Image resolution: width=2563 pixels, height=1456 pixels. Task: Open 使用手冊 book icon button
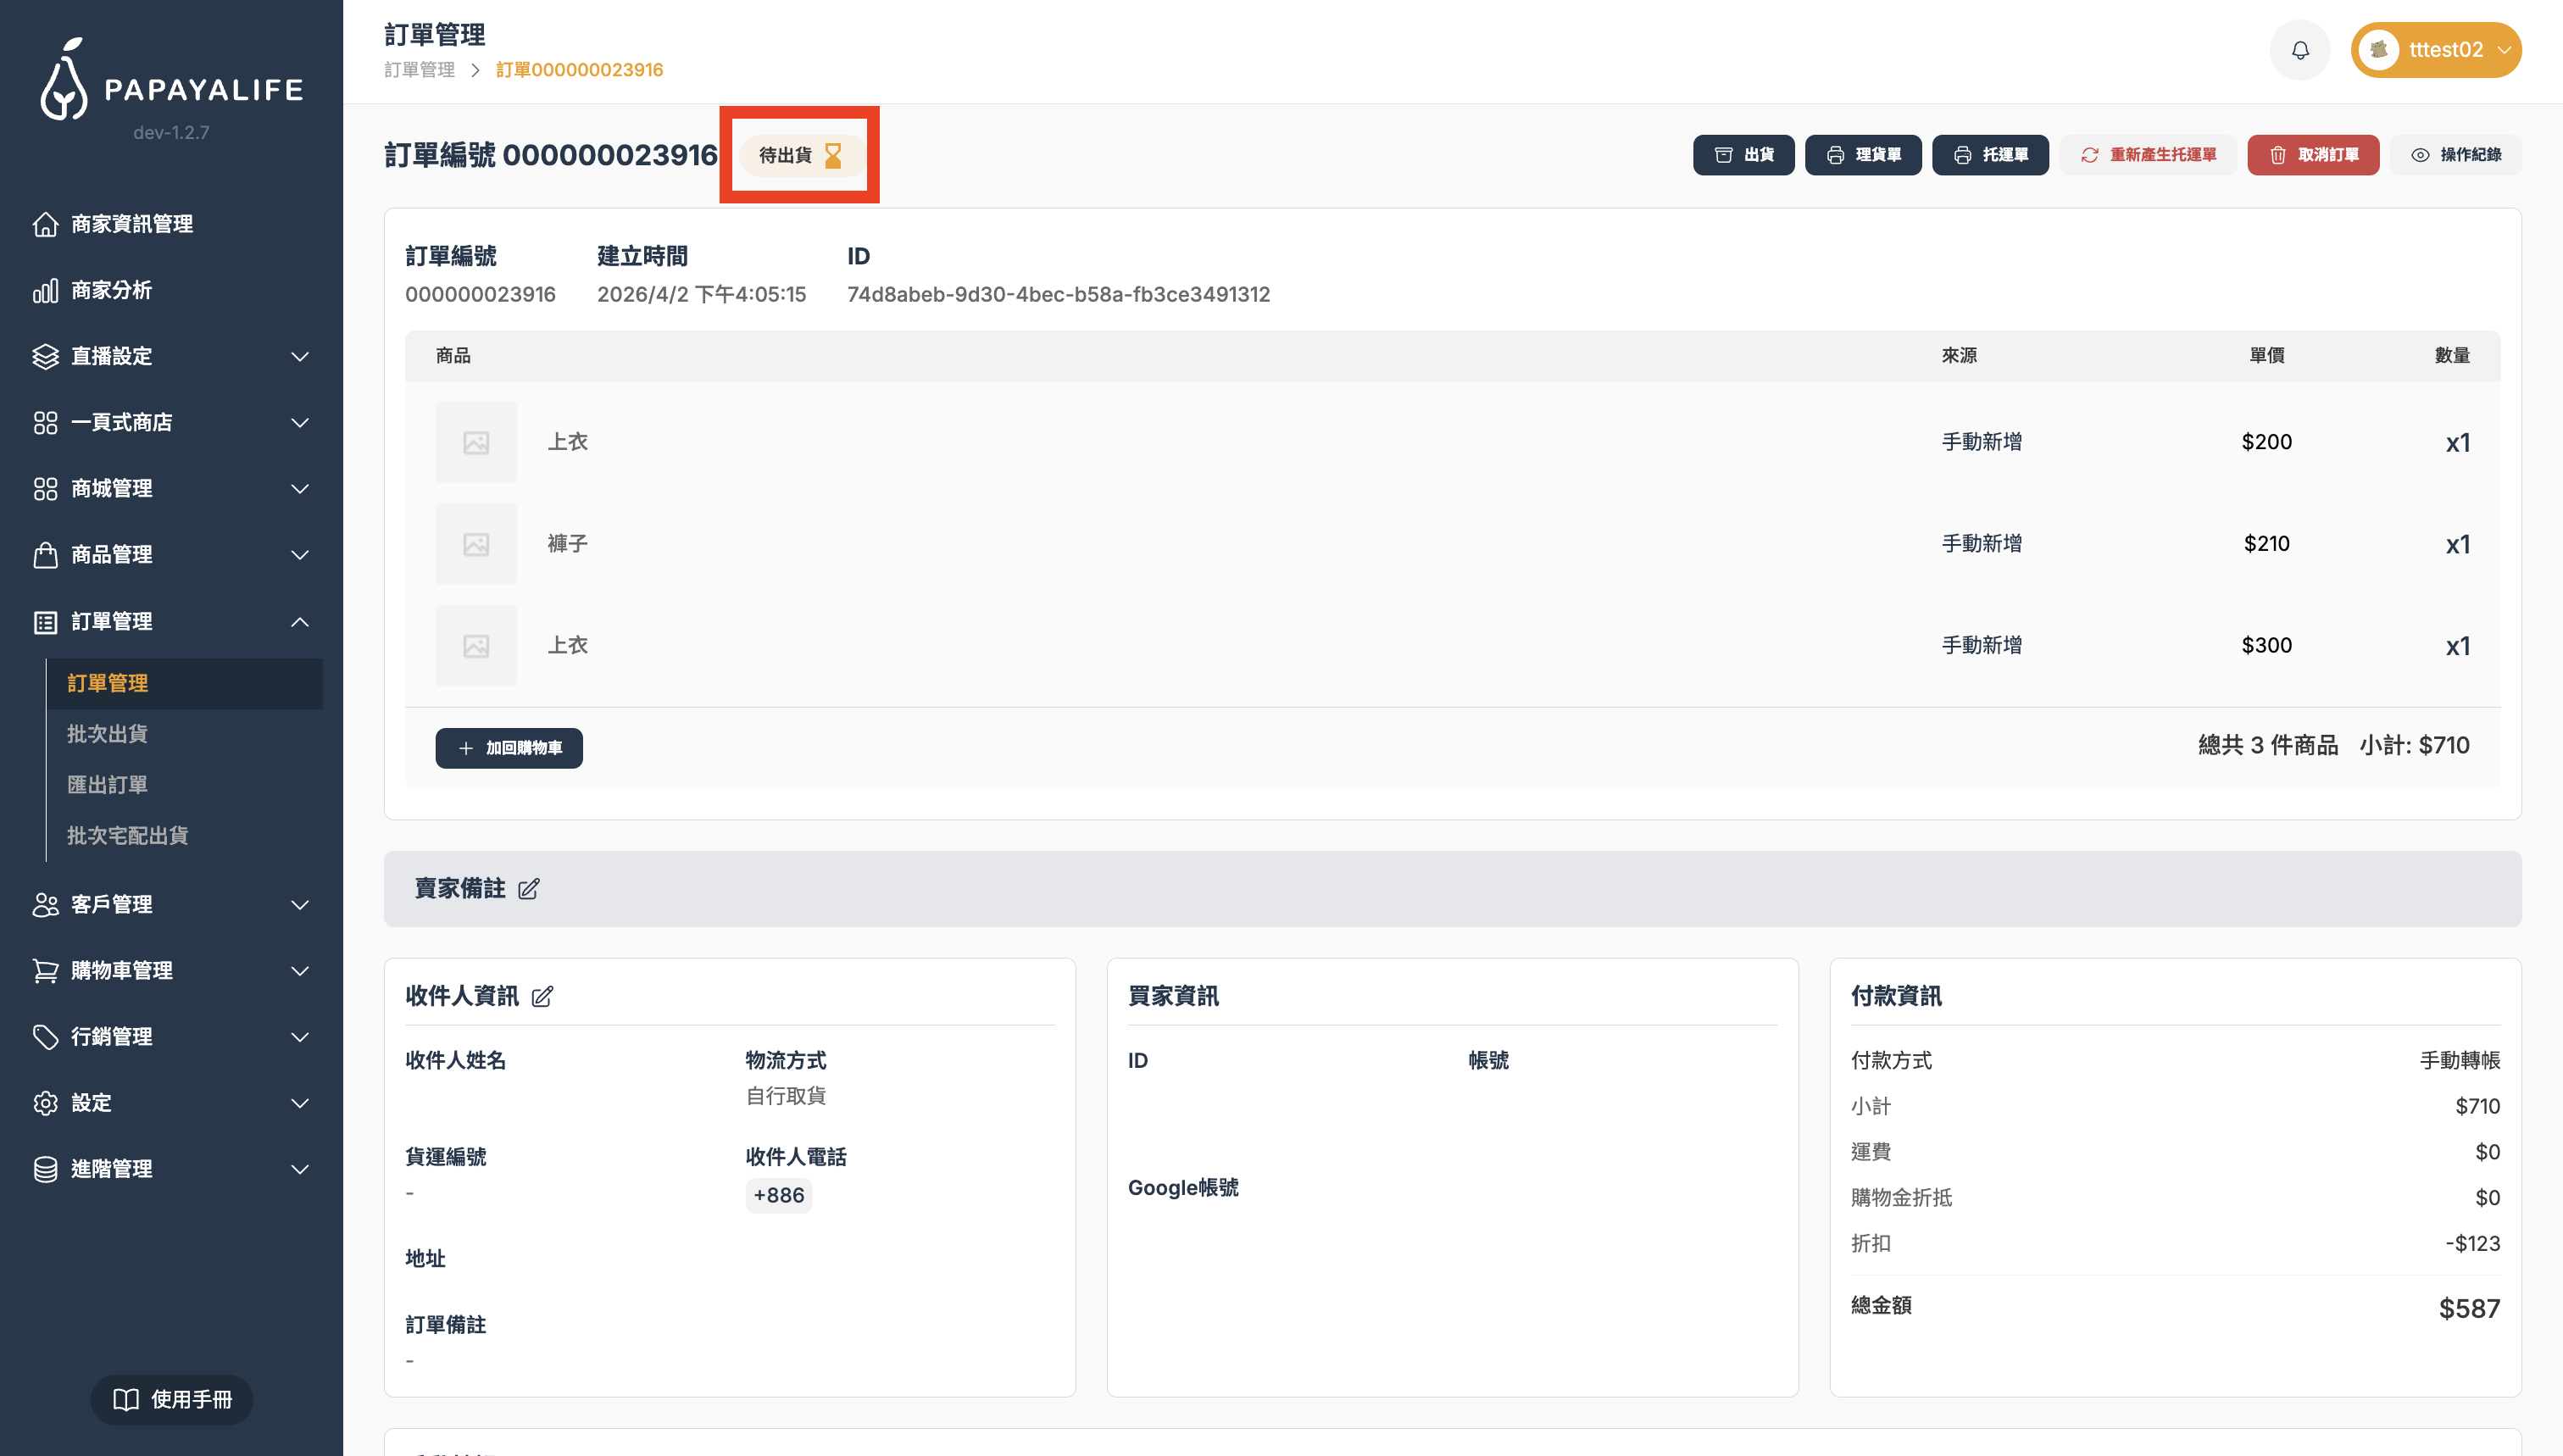coord(171,1399)
